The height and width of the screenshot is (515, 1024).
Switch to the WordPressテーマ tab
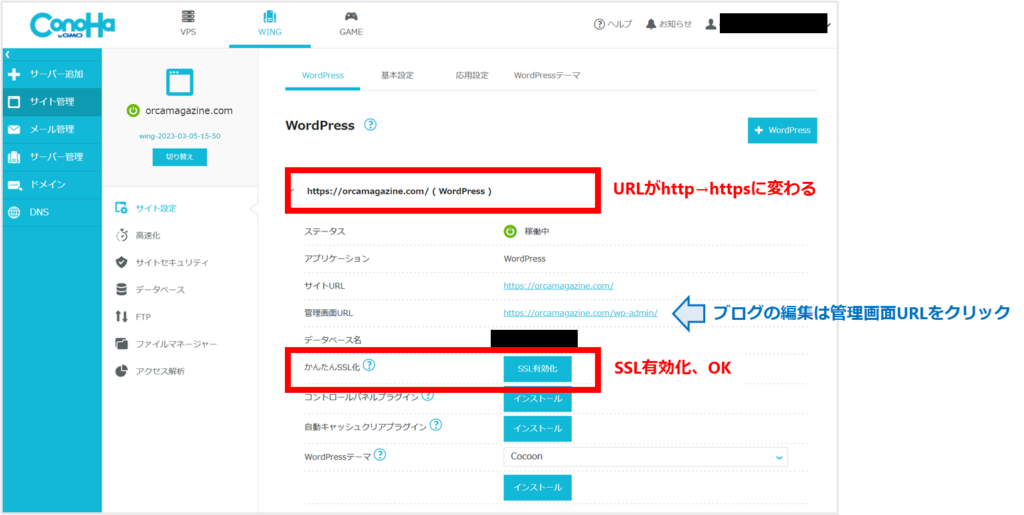tap(547, 76)
